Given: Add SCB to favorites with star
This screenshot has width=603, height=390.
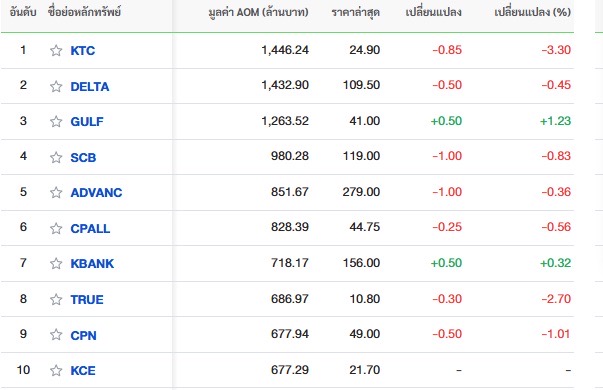Looking at the screenshot, I should click(56, 157).
